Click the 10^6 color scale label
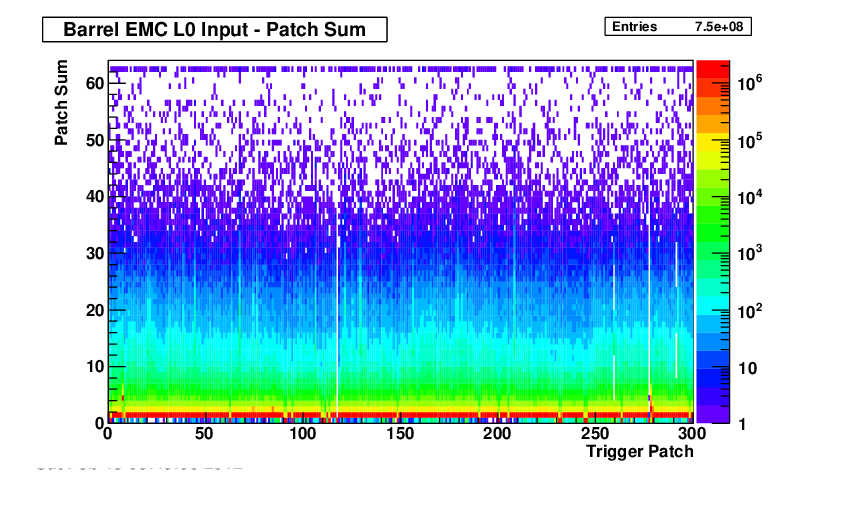Screen dimensions: 850x517 click(x=750, y=83)
